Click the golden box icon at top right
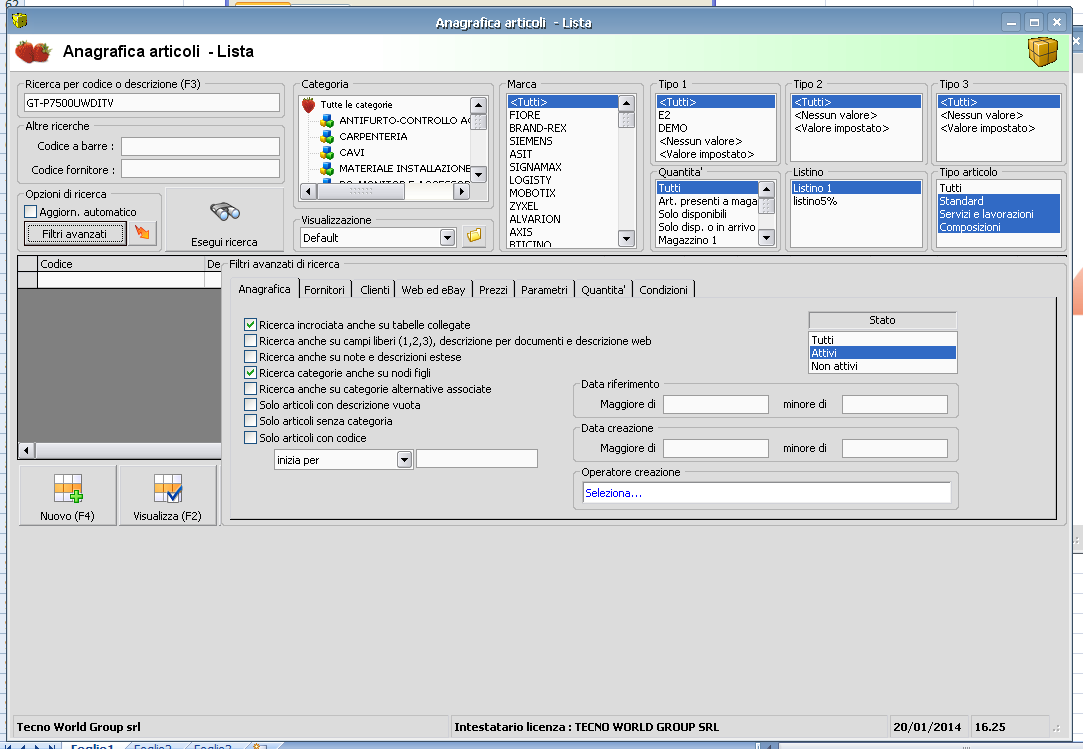1083x749 pixels. (1043, 52)
